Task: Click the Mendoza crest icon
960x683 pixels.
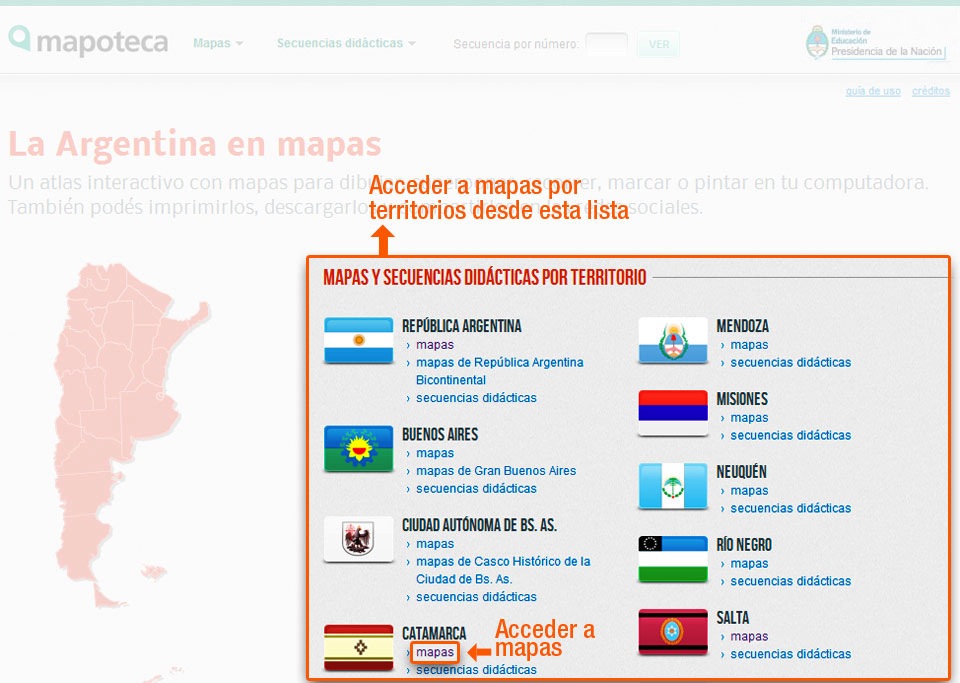Action: point(672,341)
